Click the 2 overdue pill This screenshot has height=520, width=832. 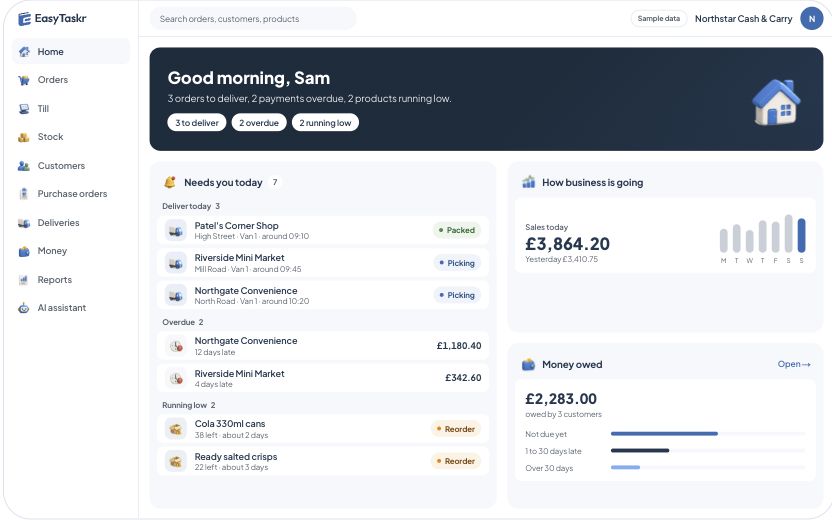click(x=259, y=123)
